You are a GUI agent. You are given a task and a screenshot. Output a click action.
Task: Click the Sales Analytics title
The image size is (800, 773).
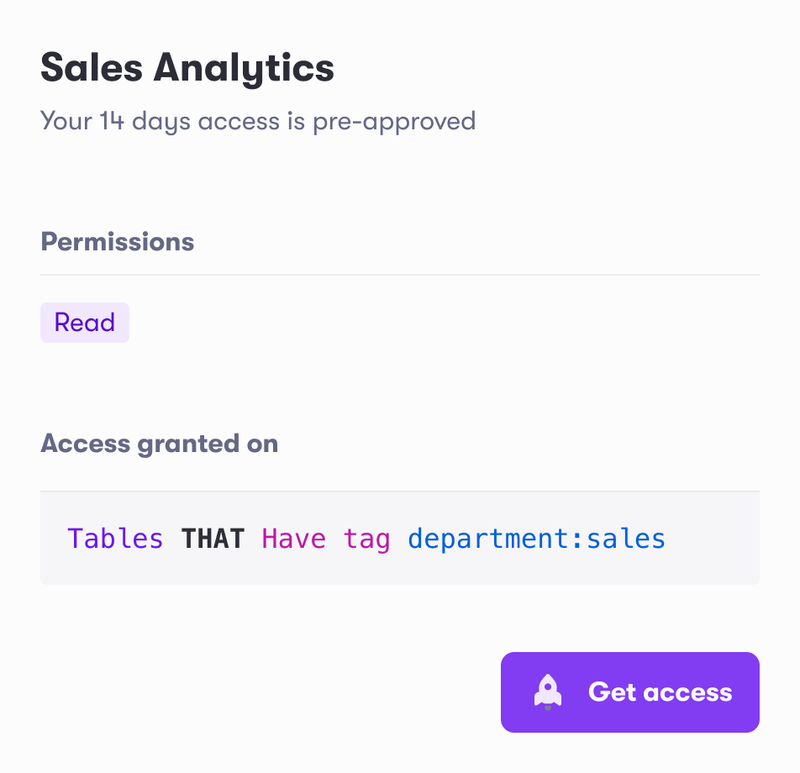186,68
